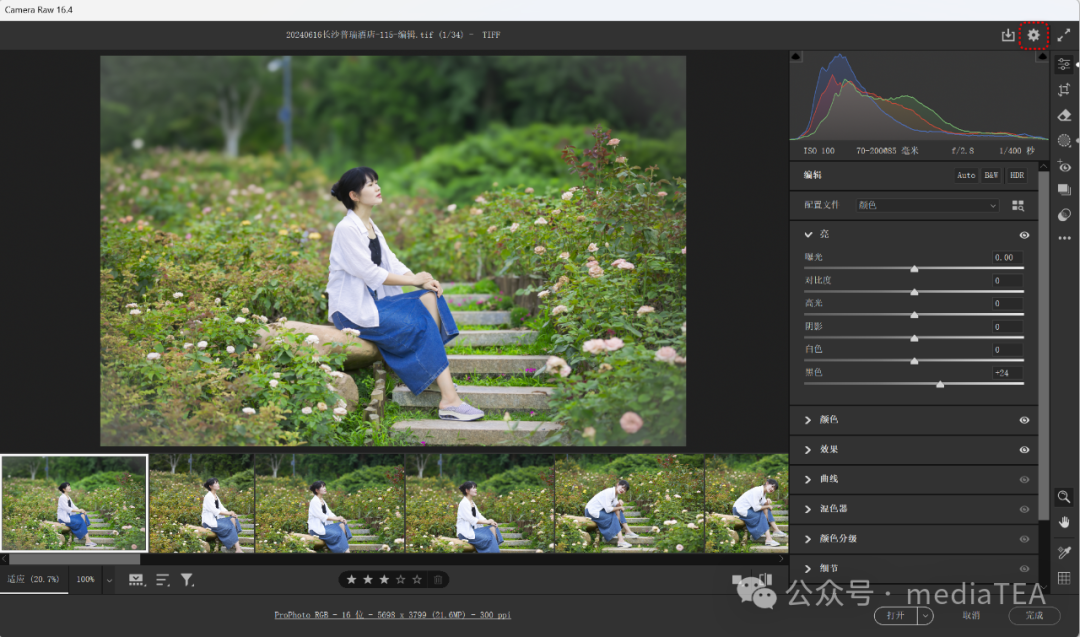Click the filmstrip horizontal scrollbar
Image resolution: width=1080 pixels, height=637 pixels.
coord(74,559)
